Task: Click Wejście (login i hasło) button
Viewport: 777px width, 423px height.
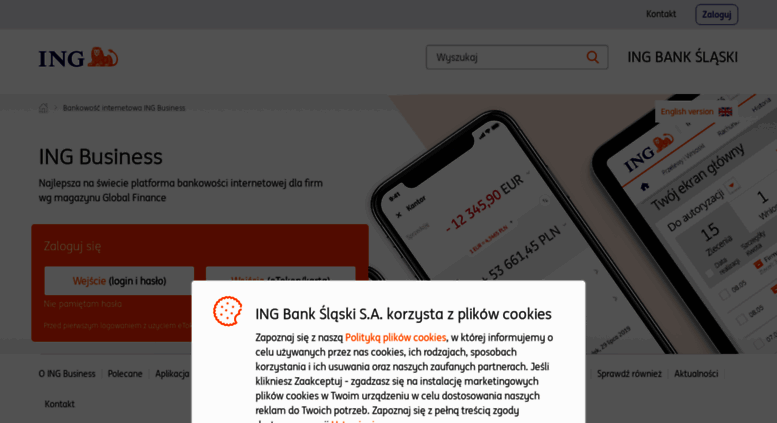Action: click(x=119, y=281)
